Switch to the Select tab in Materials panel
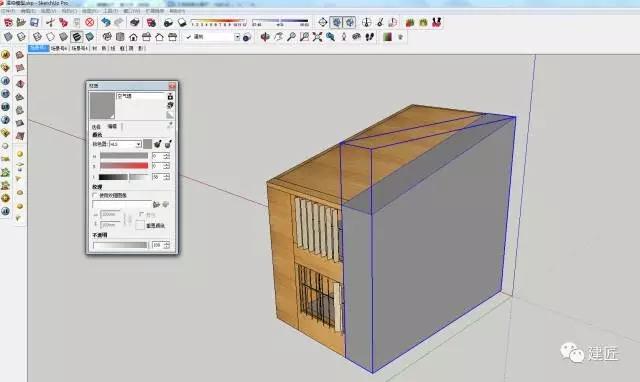This screenshot has width=640, height=382. 96,127
